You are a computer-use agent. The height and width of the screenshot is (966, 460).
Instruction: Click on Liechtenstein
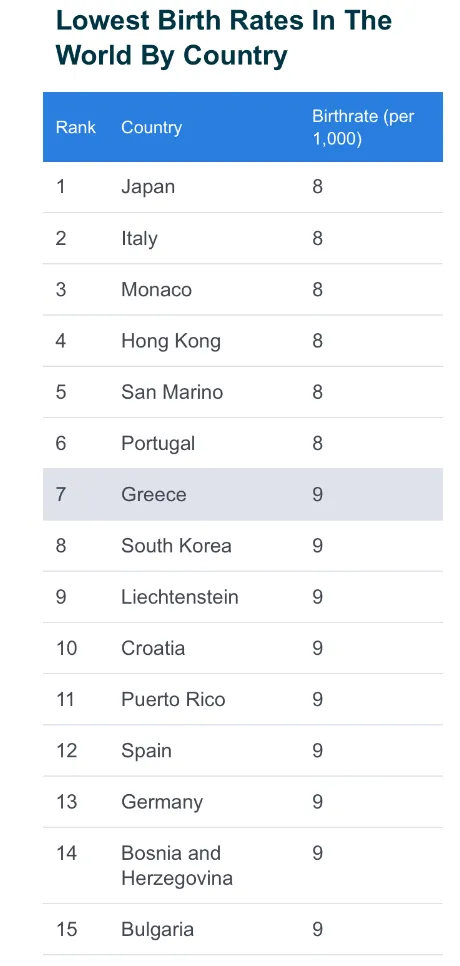pyautogui.click(x=180, y=597)
